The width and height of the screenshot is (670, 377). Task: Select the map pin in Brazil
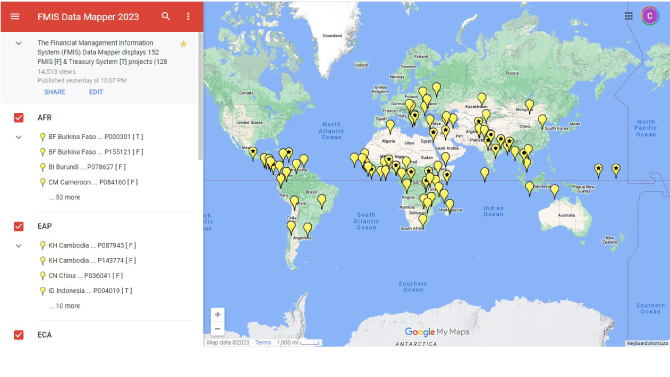coord(322,201)
